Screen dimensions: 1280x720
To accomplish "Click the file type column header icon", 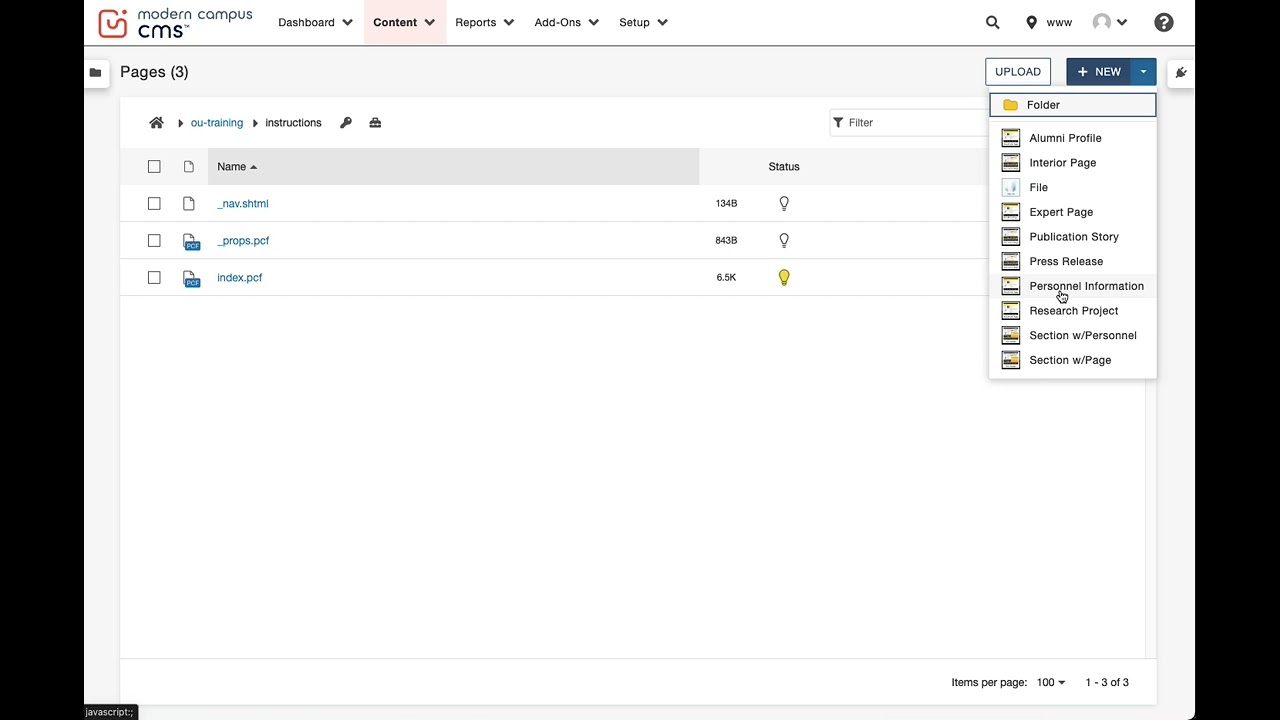I will pyautogui.click(x=189, y=167).
